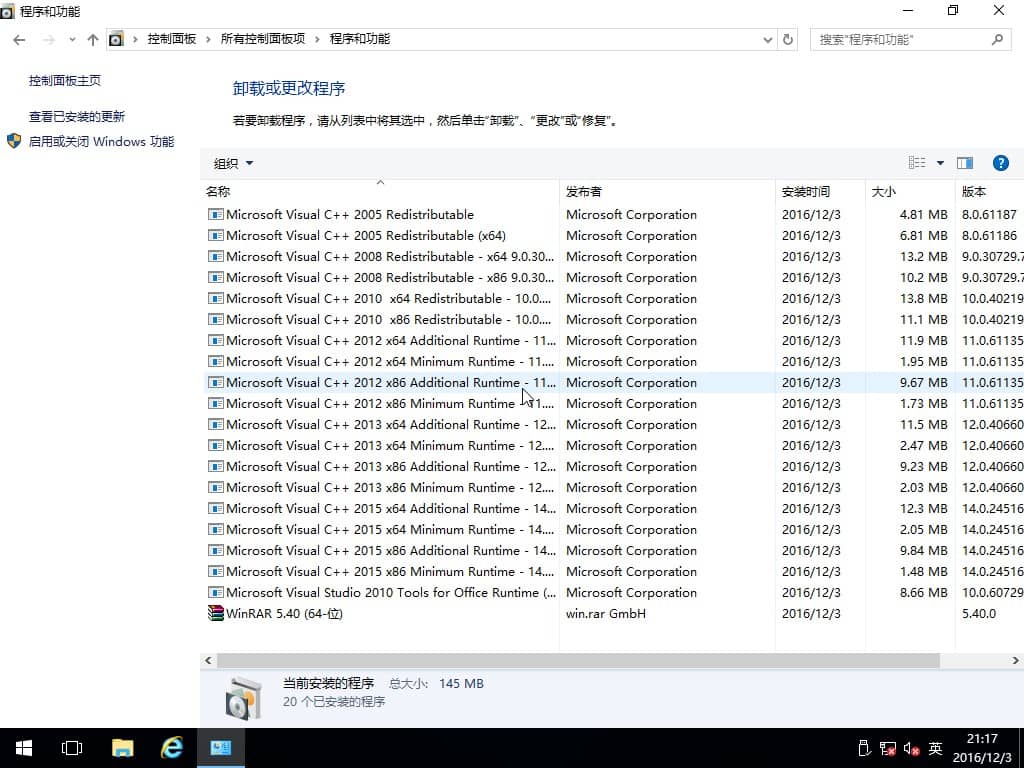Select Visual C++ 2005 Redistributable (x64) icon

click(216, 235)
